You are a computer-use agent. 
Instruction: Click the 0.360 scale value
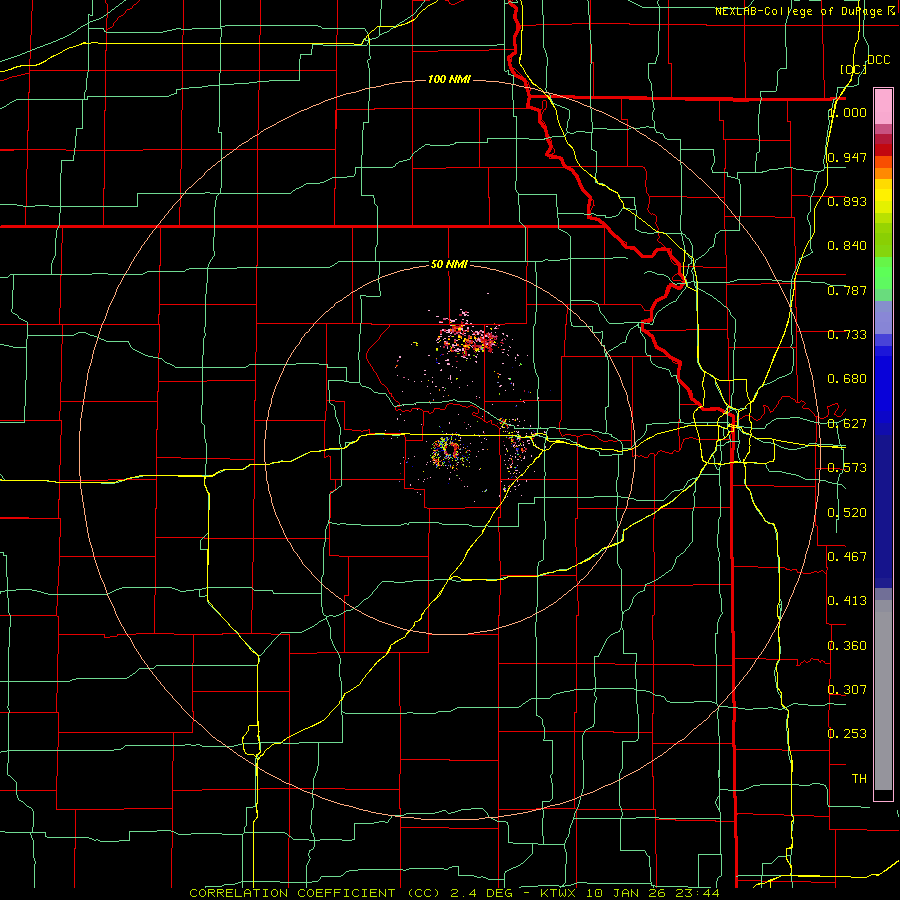pyautogui.click(x=847, y=646)
